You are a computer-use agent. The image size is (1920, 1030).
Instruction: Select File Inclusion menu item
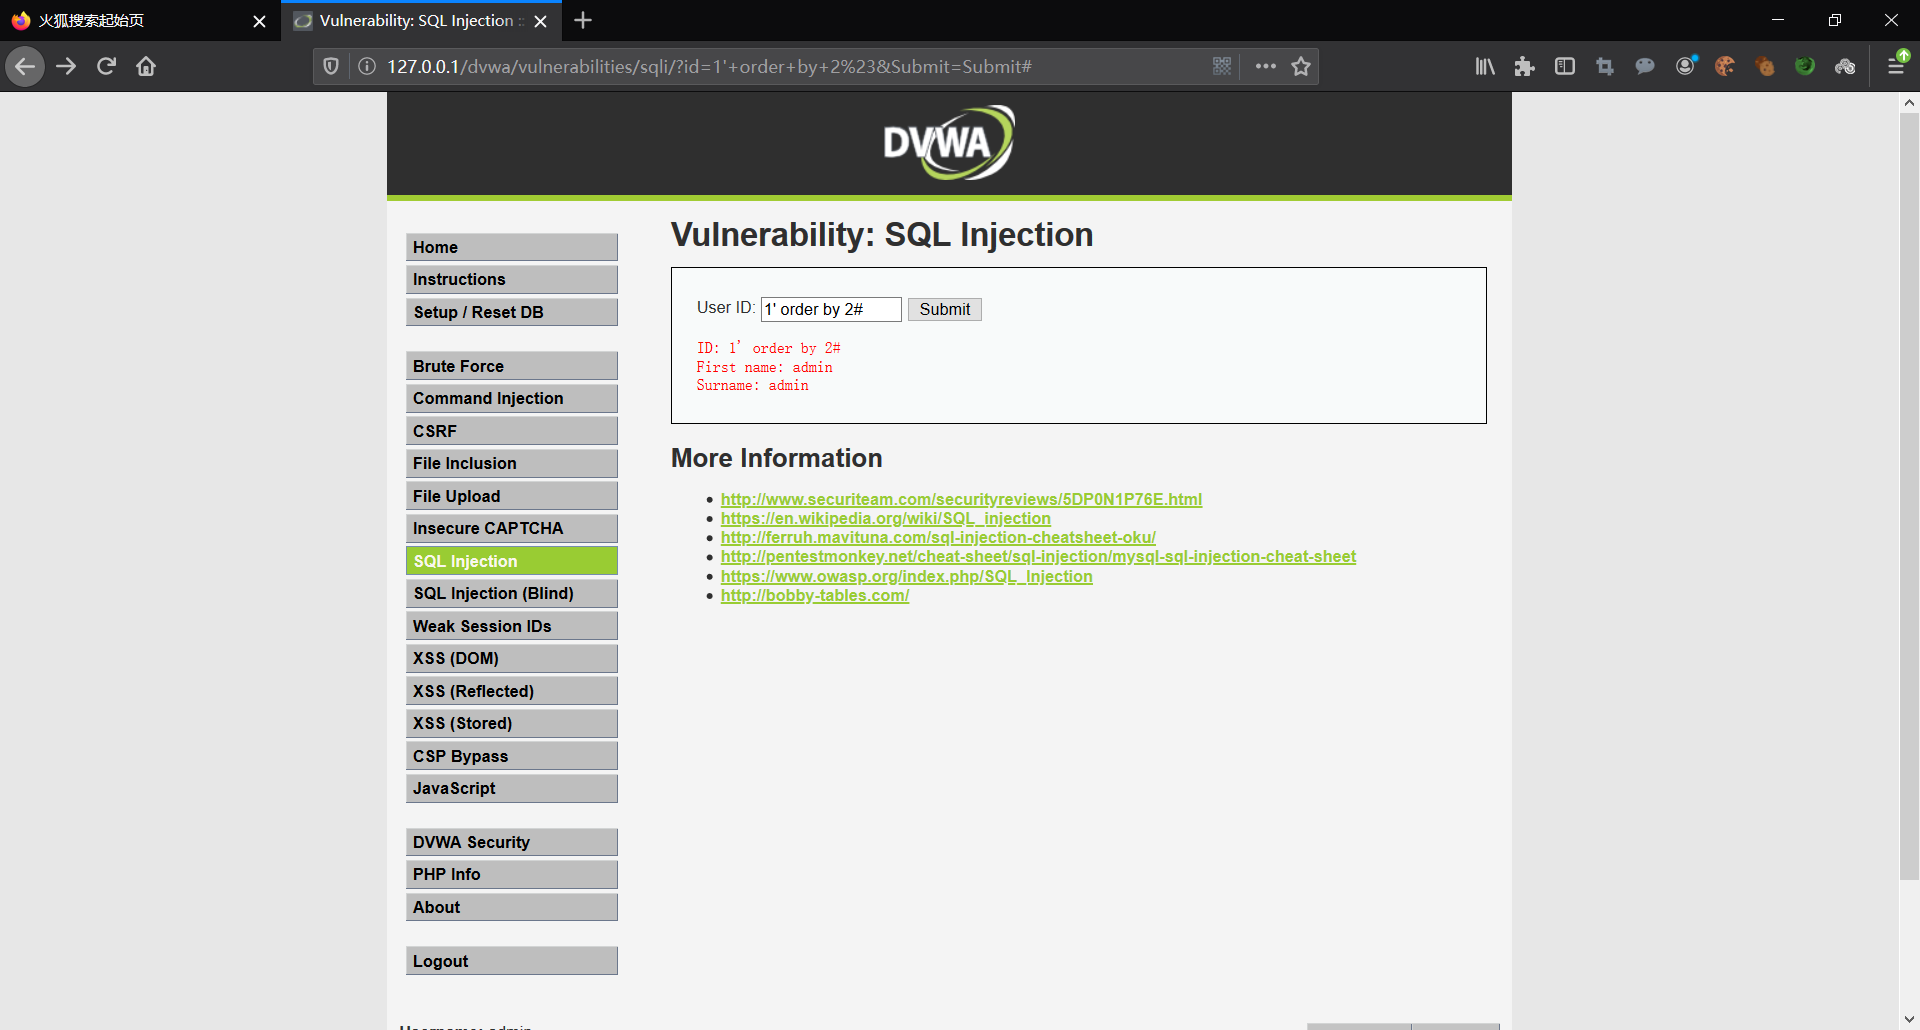point(512,463)
